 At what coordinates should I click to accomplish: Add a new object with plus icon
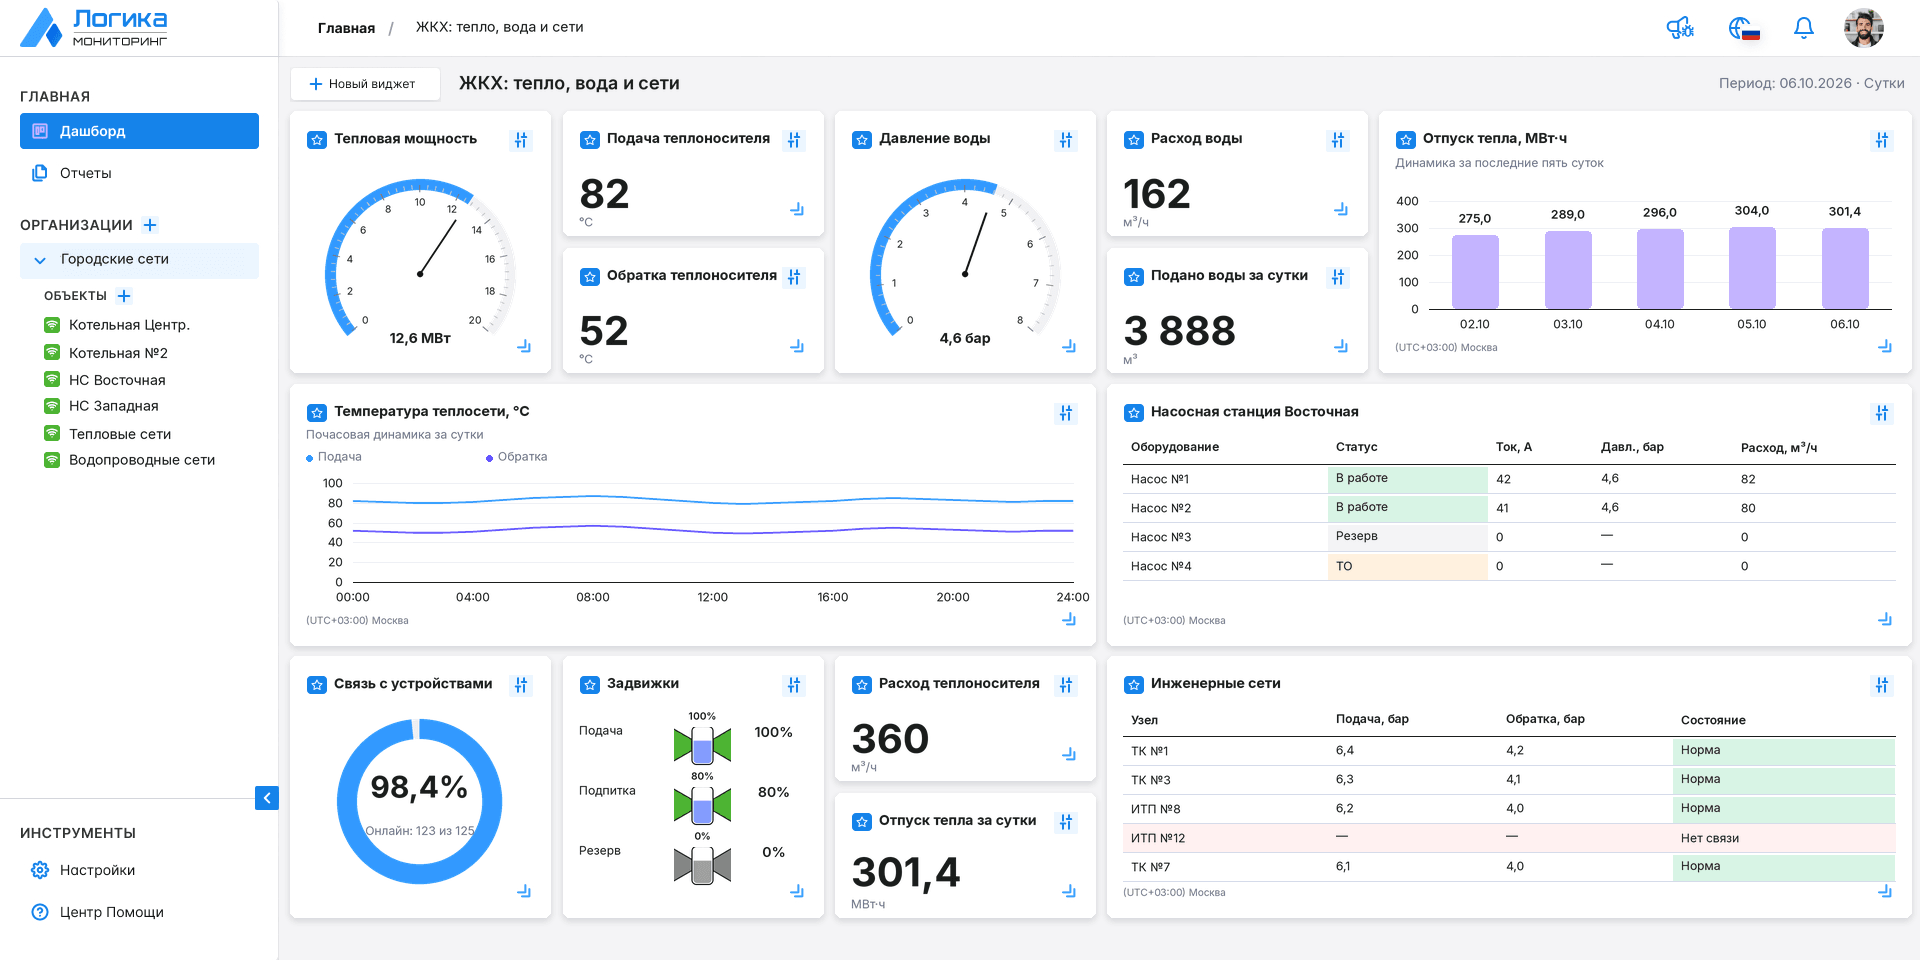[x=124, y=296]
